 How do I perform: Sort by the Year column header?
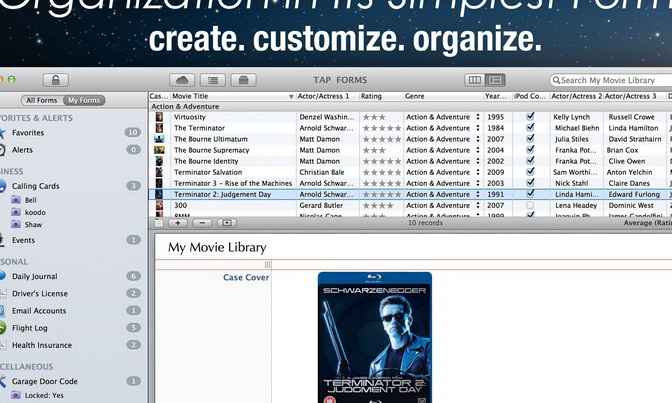498,96
